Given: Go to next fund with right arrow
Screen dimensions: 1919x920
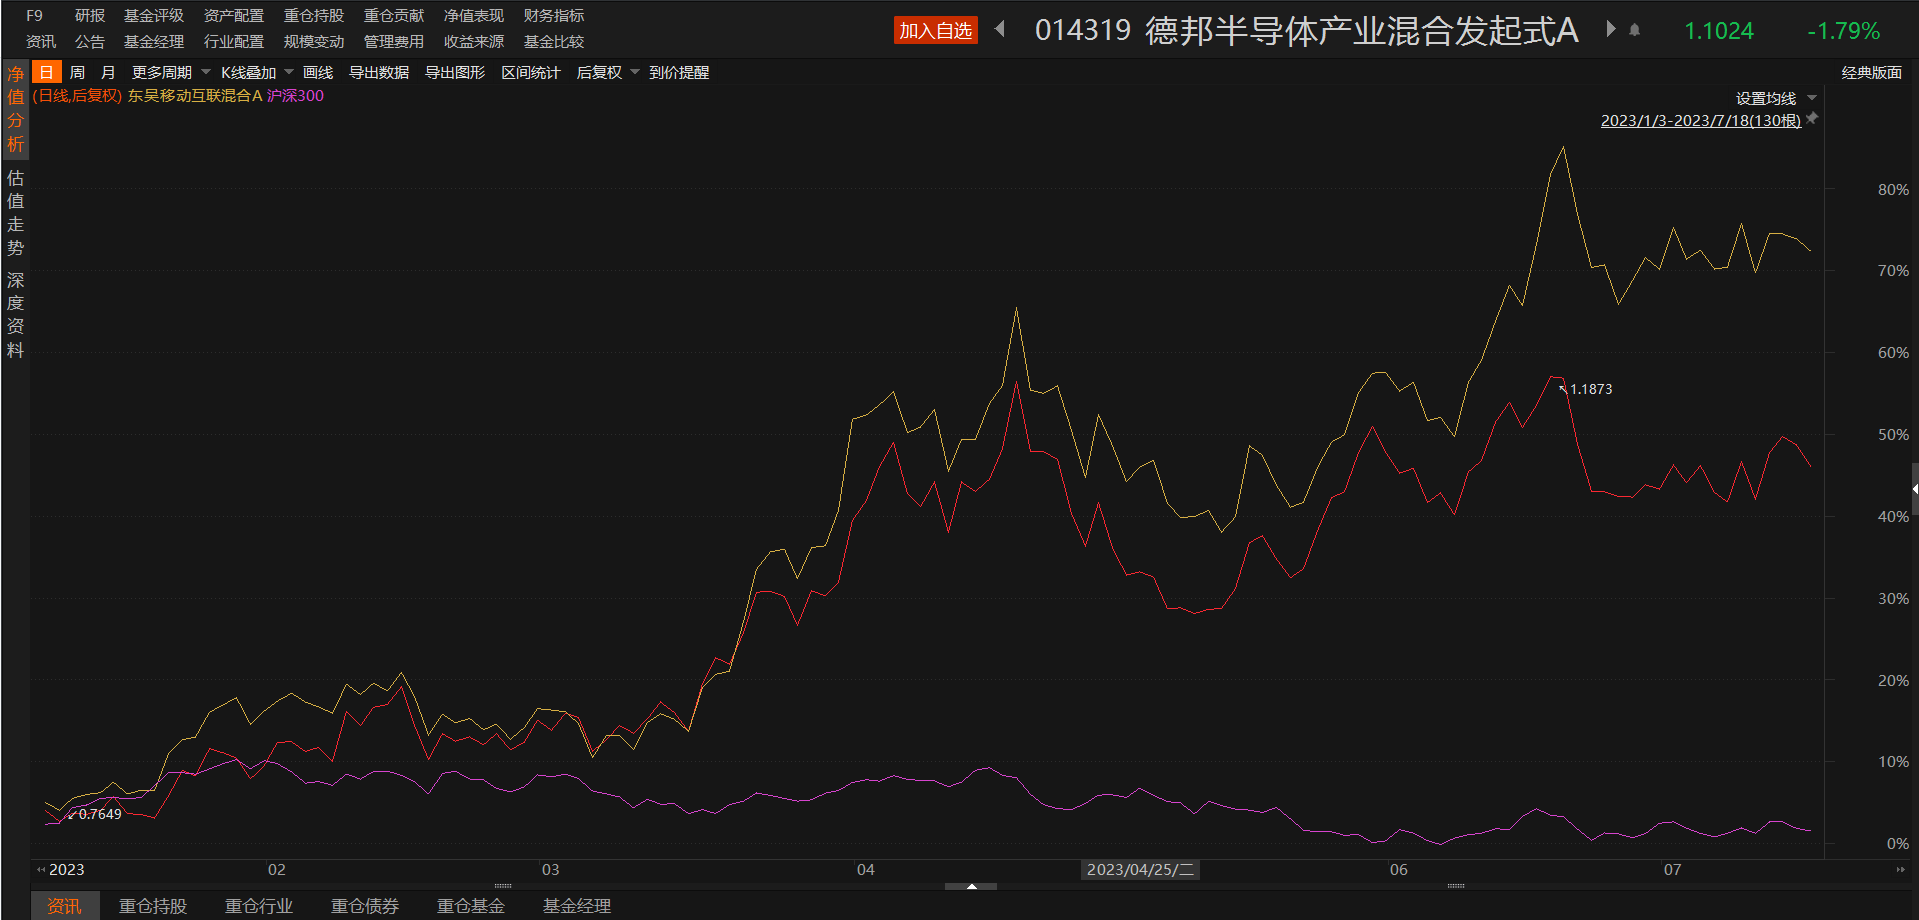Looking at the screenshot, I should [1610, 30].
